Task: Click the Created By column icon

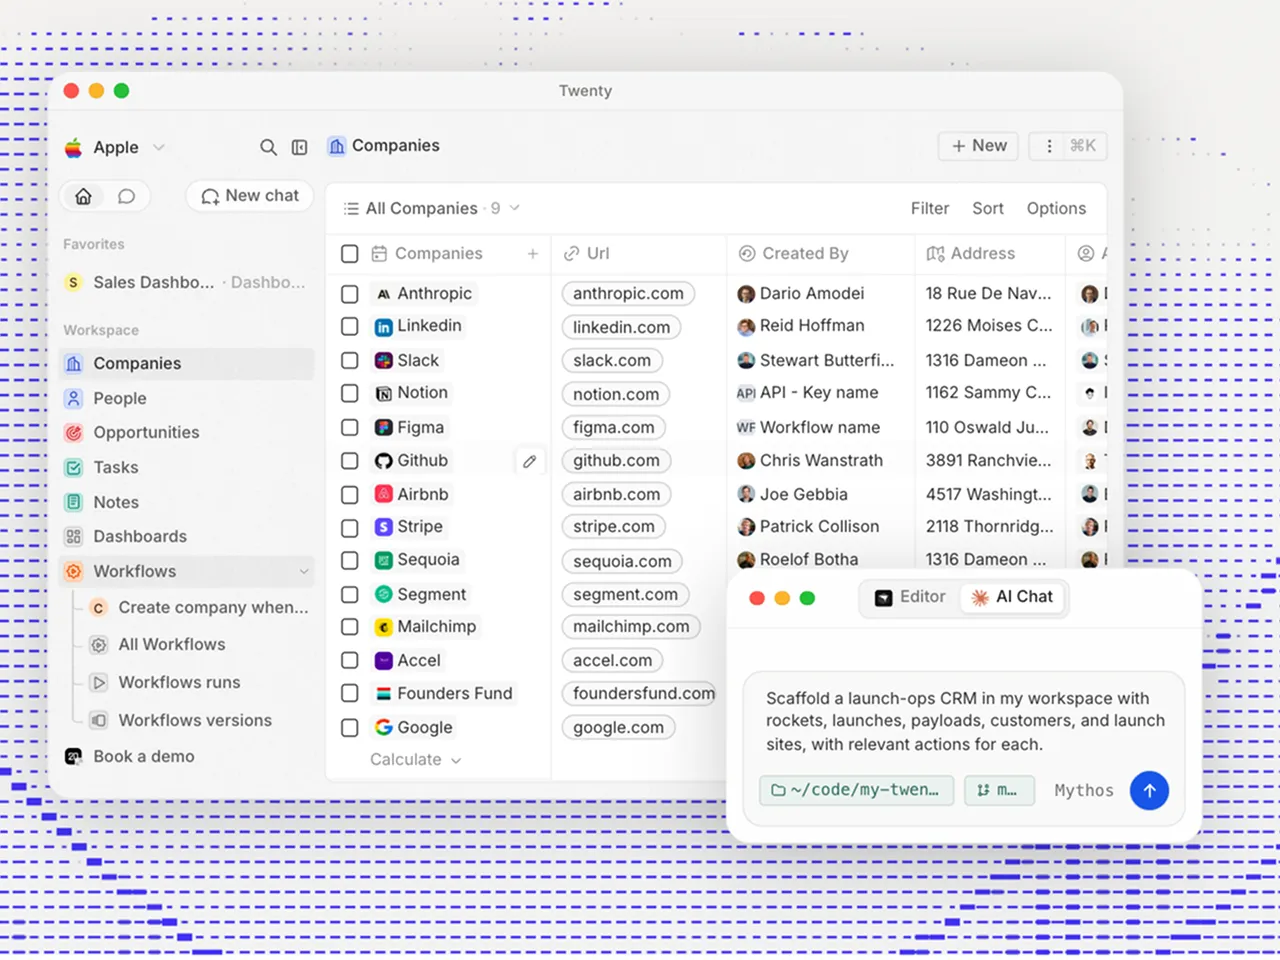Action: tap(747, 254)
